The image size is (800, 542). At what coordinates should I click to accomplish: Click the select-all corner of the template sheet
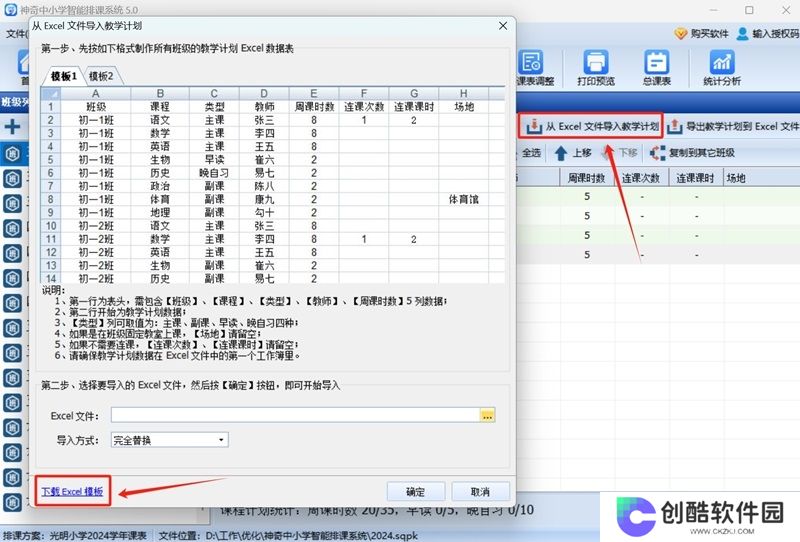click(x=51, y=93)
